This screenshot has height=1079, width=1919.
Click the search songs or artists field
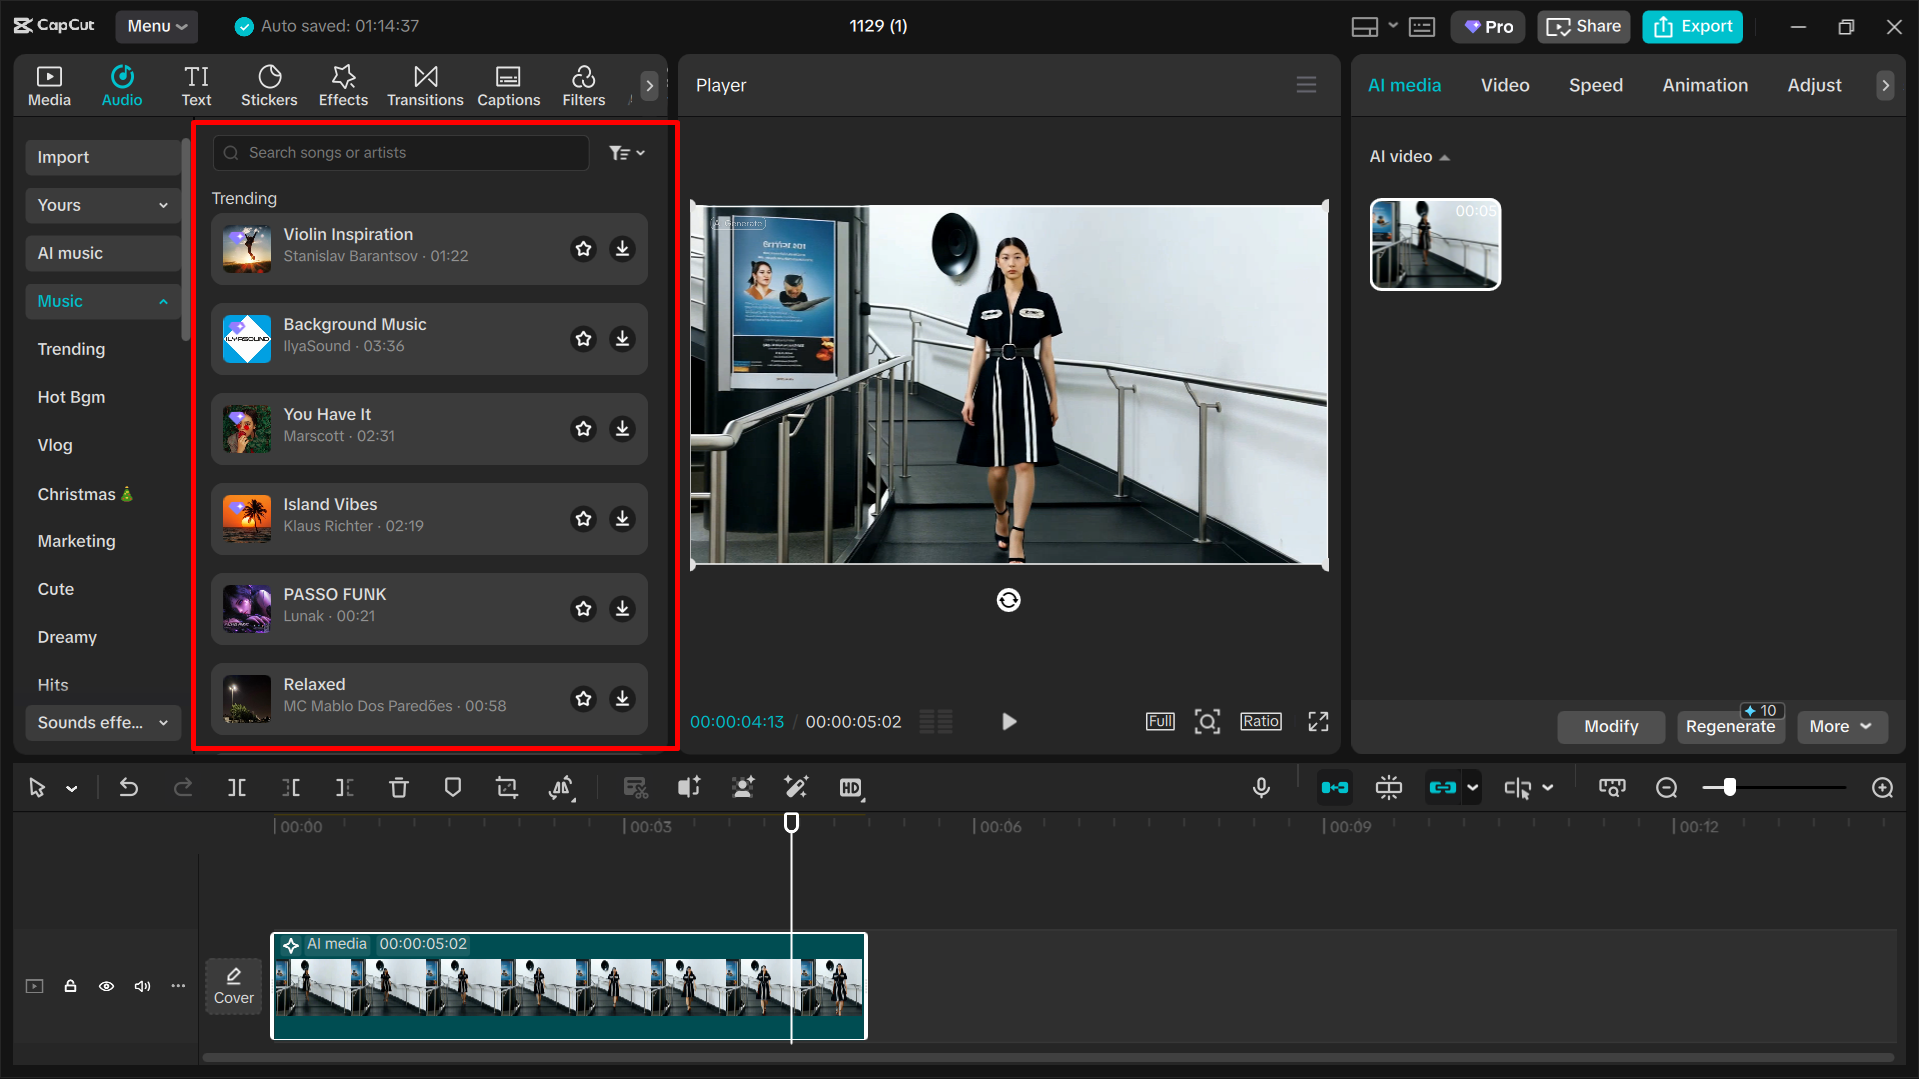pos(401,153)
